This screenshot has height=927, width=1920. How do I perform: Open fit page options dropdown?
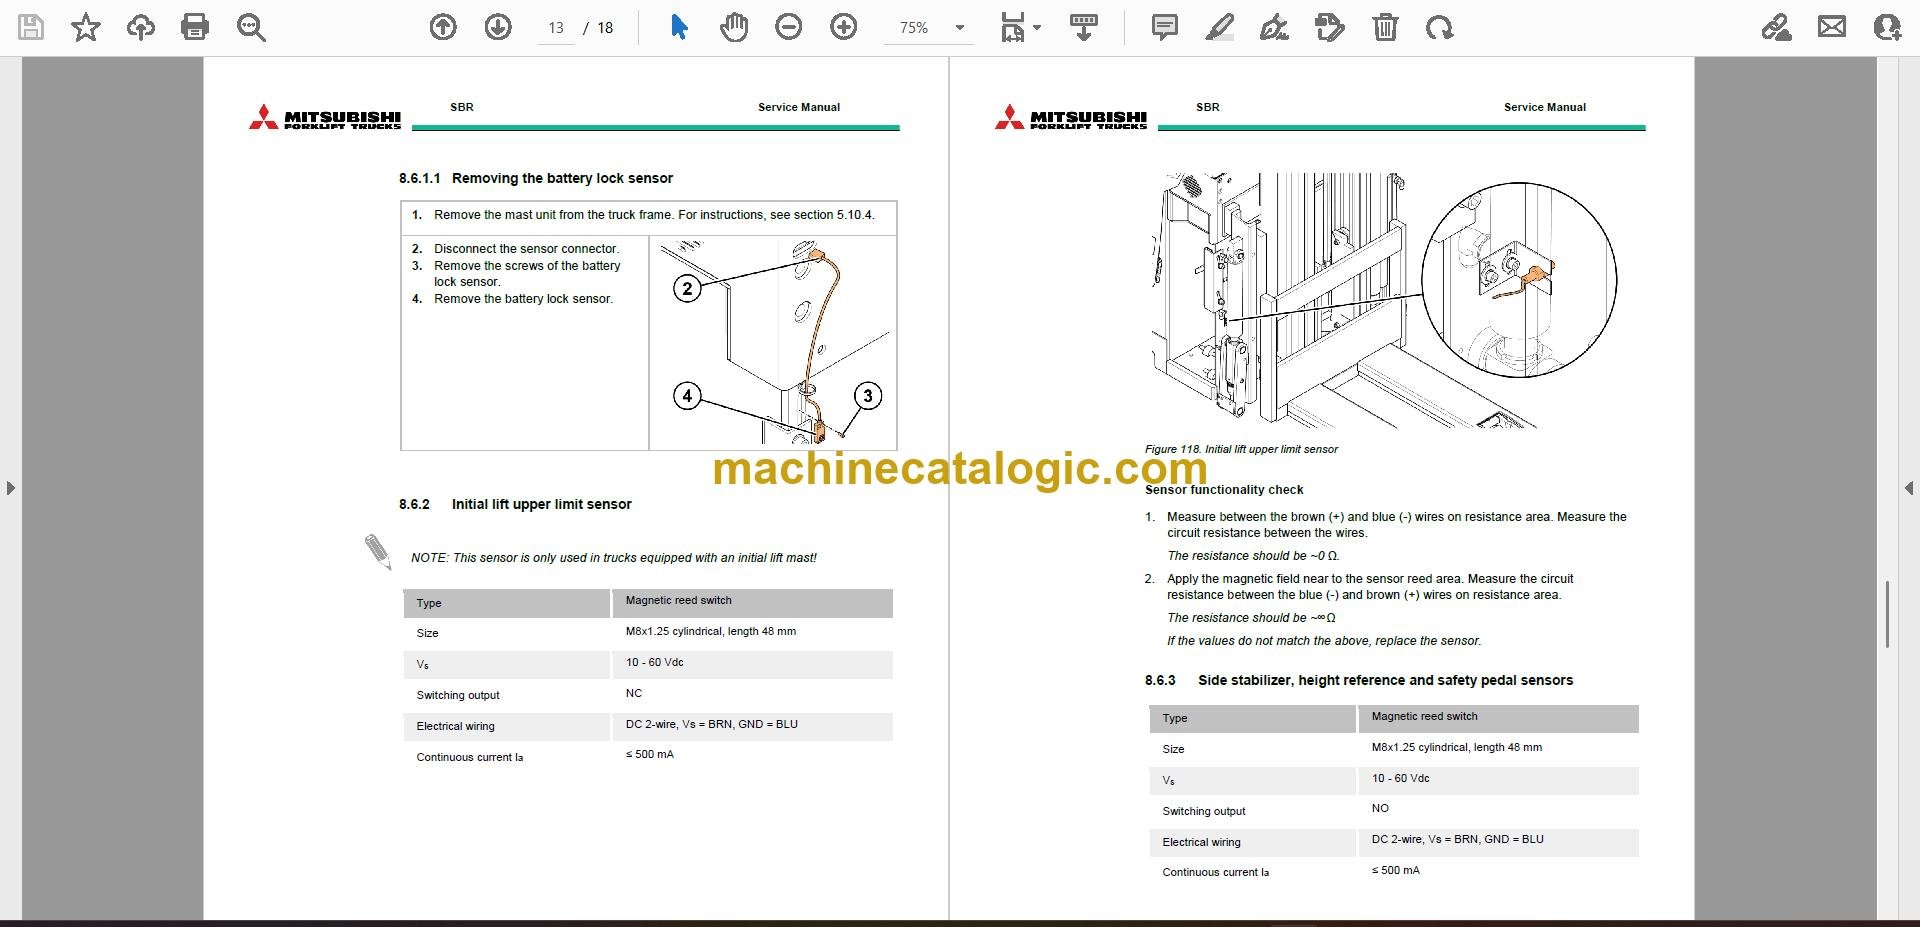coord(1021,27)
